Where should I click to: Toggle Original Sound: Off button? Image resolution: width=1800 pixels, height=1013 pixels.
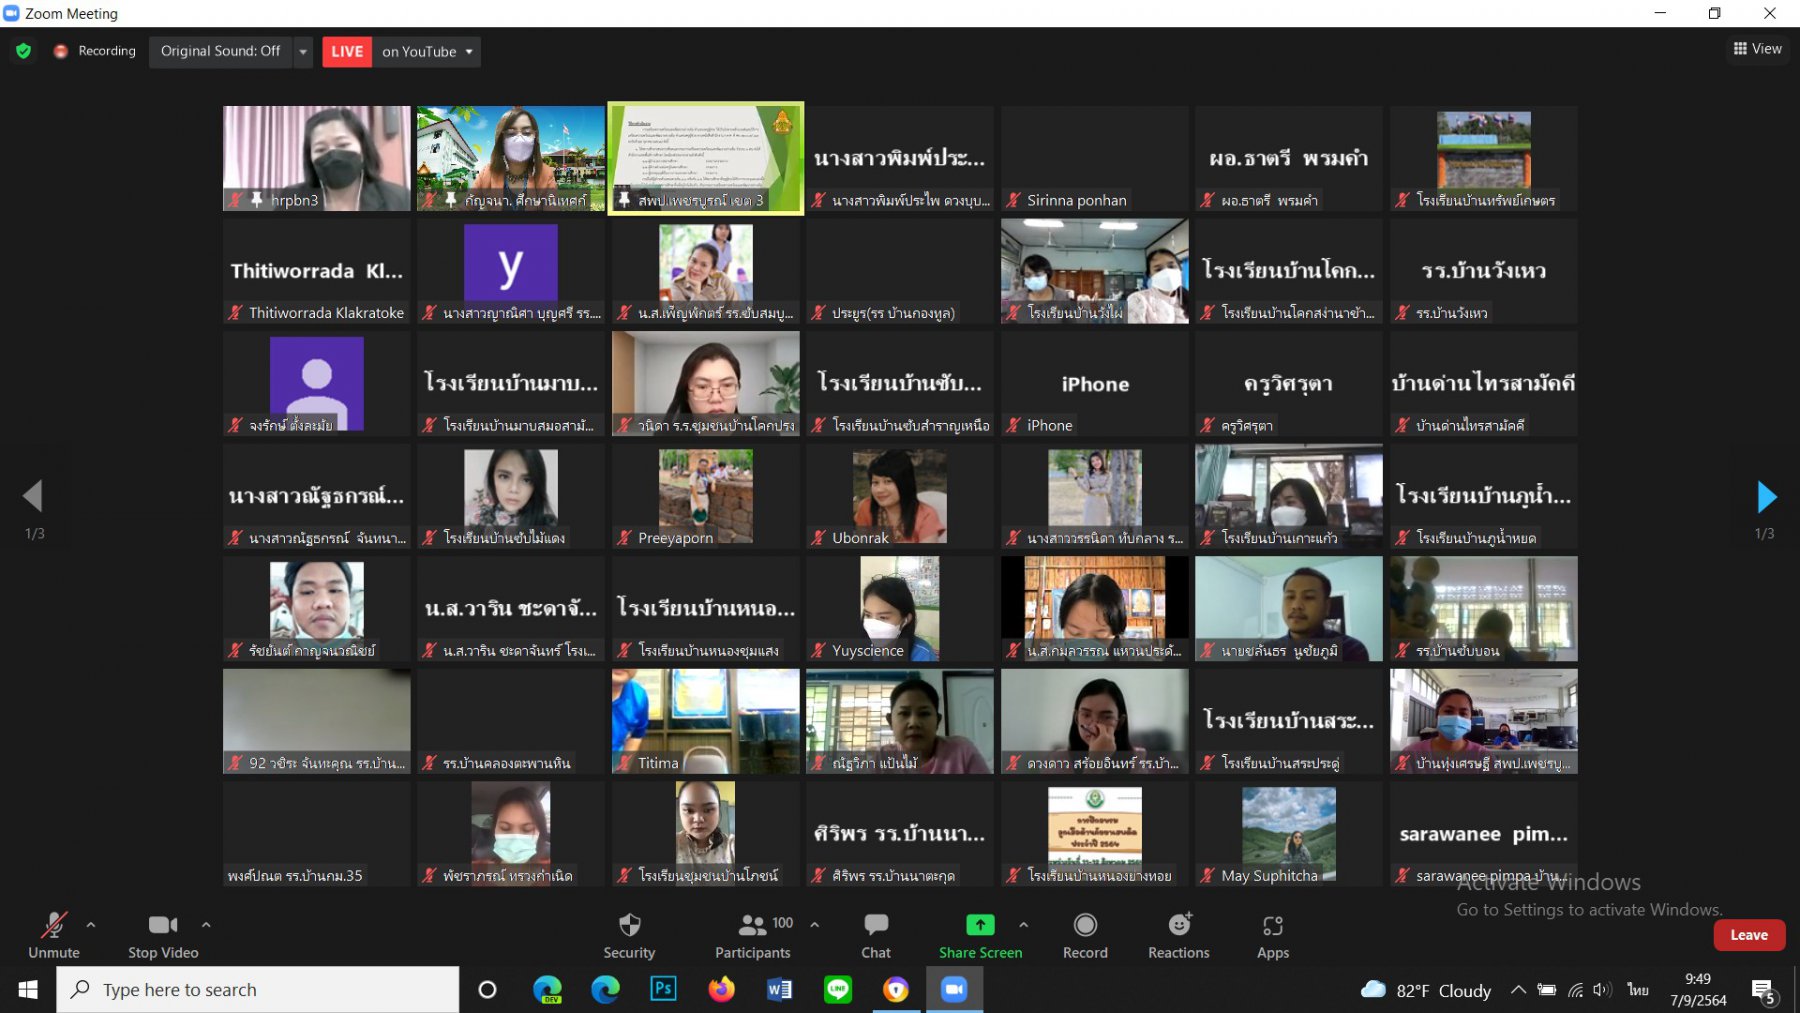coord(221,51)
